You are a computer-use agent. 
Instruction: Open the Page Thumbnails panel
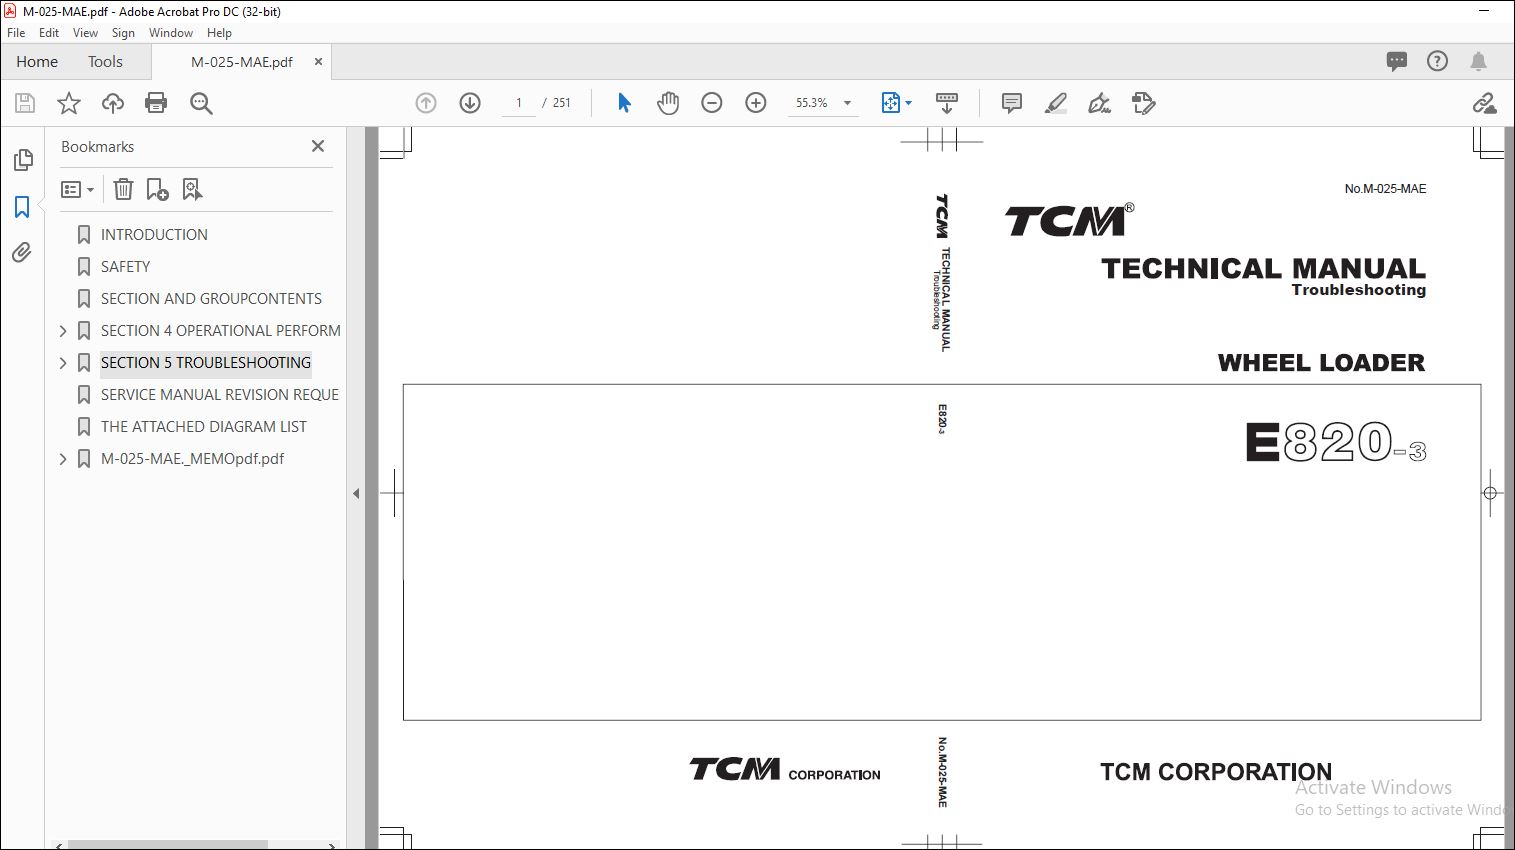tap(22, 160)
